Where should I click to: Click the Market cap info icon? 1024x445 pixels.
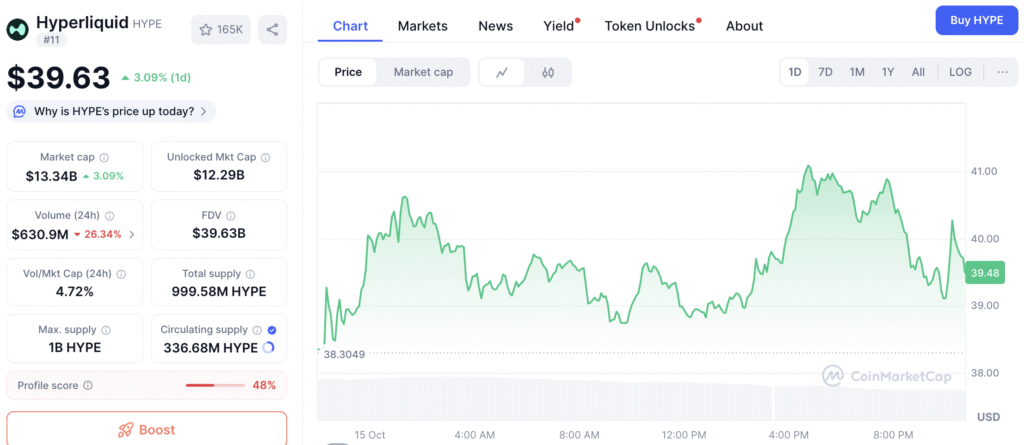104,157
